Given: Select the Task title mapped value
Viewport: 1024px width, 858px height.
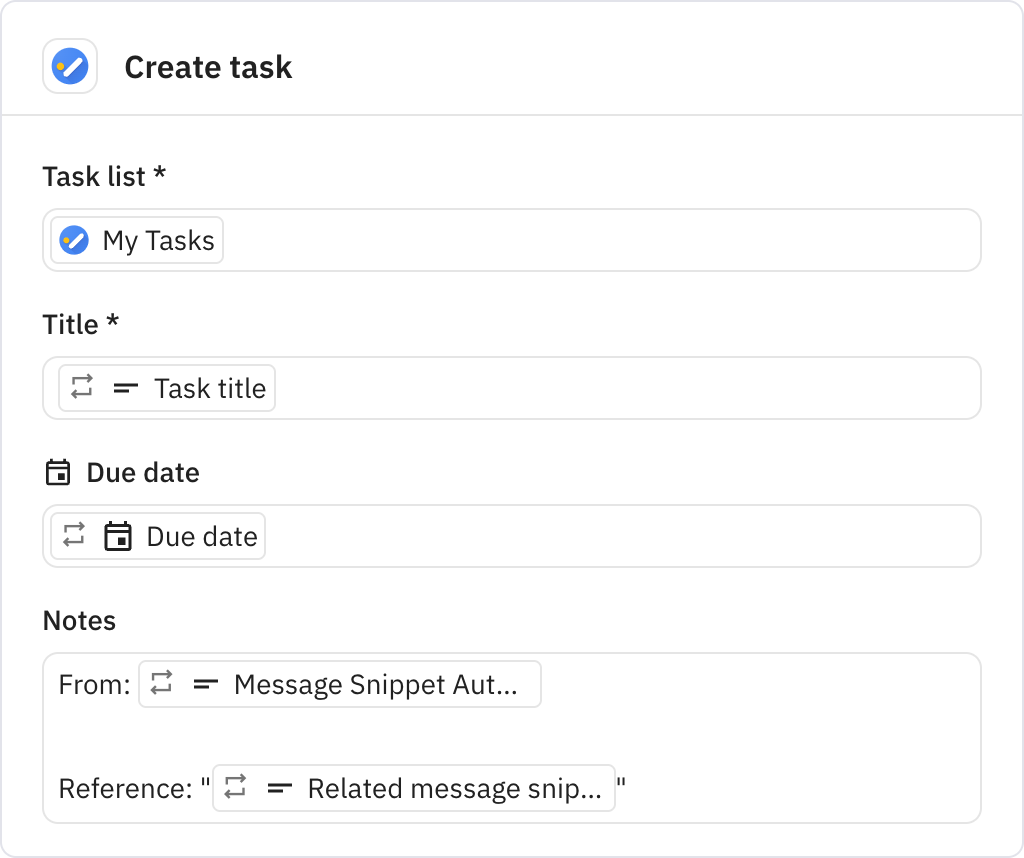Looking at the screenshot, I should [213, 388].
